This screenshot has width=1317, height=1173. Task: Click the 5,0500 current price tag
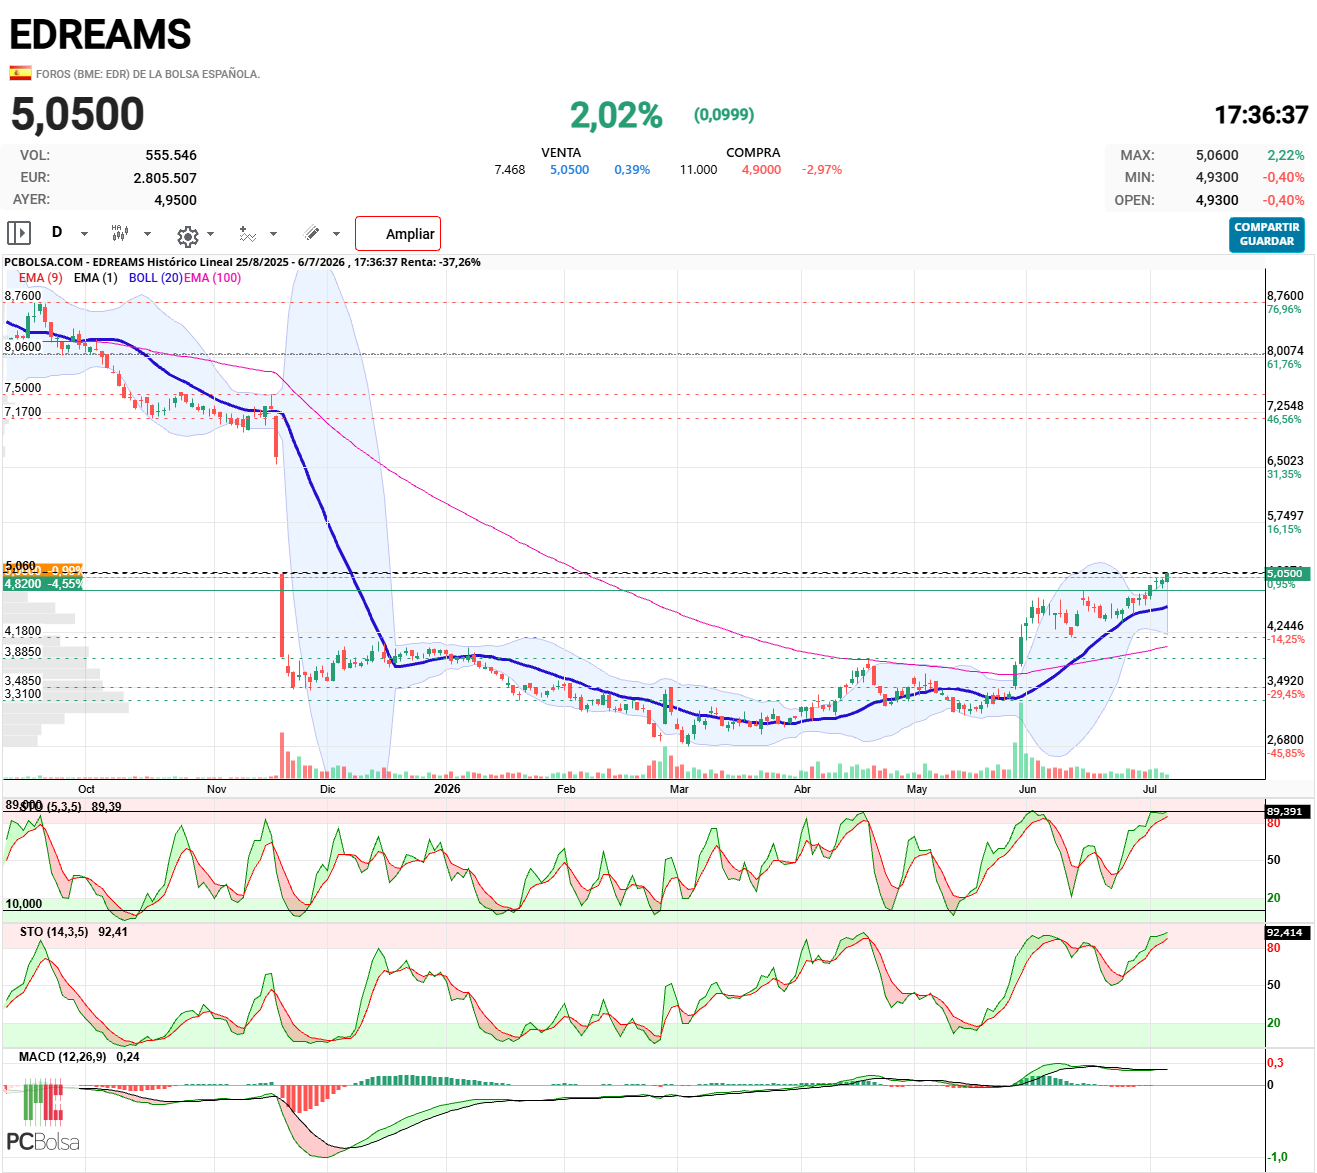pos(1285,574)
